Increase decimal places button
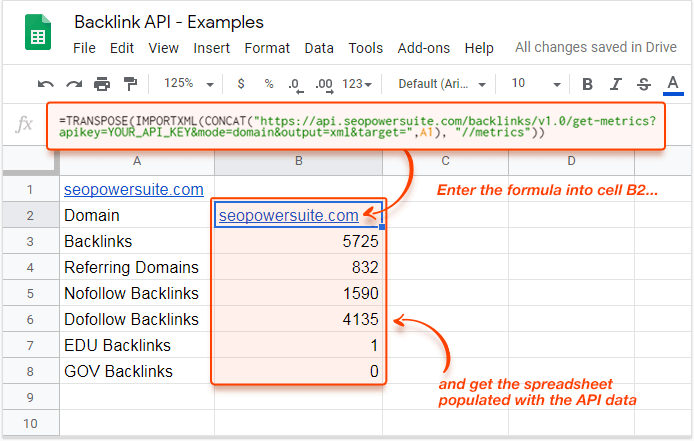 click(x=324, y=85)
